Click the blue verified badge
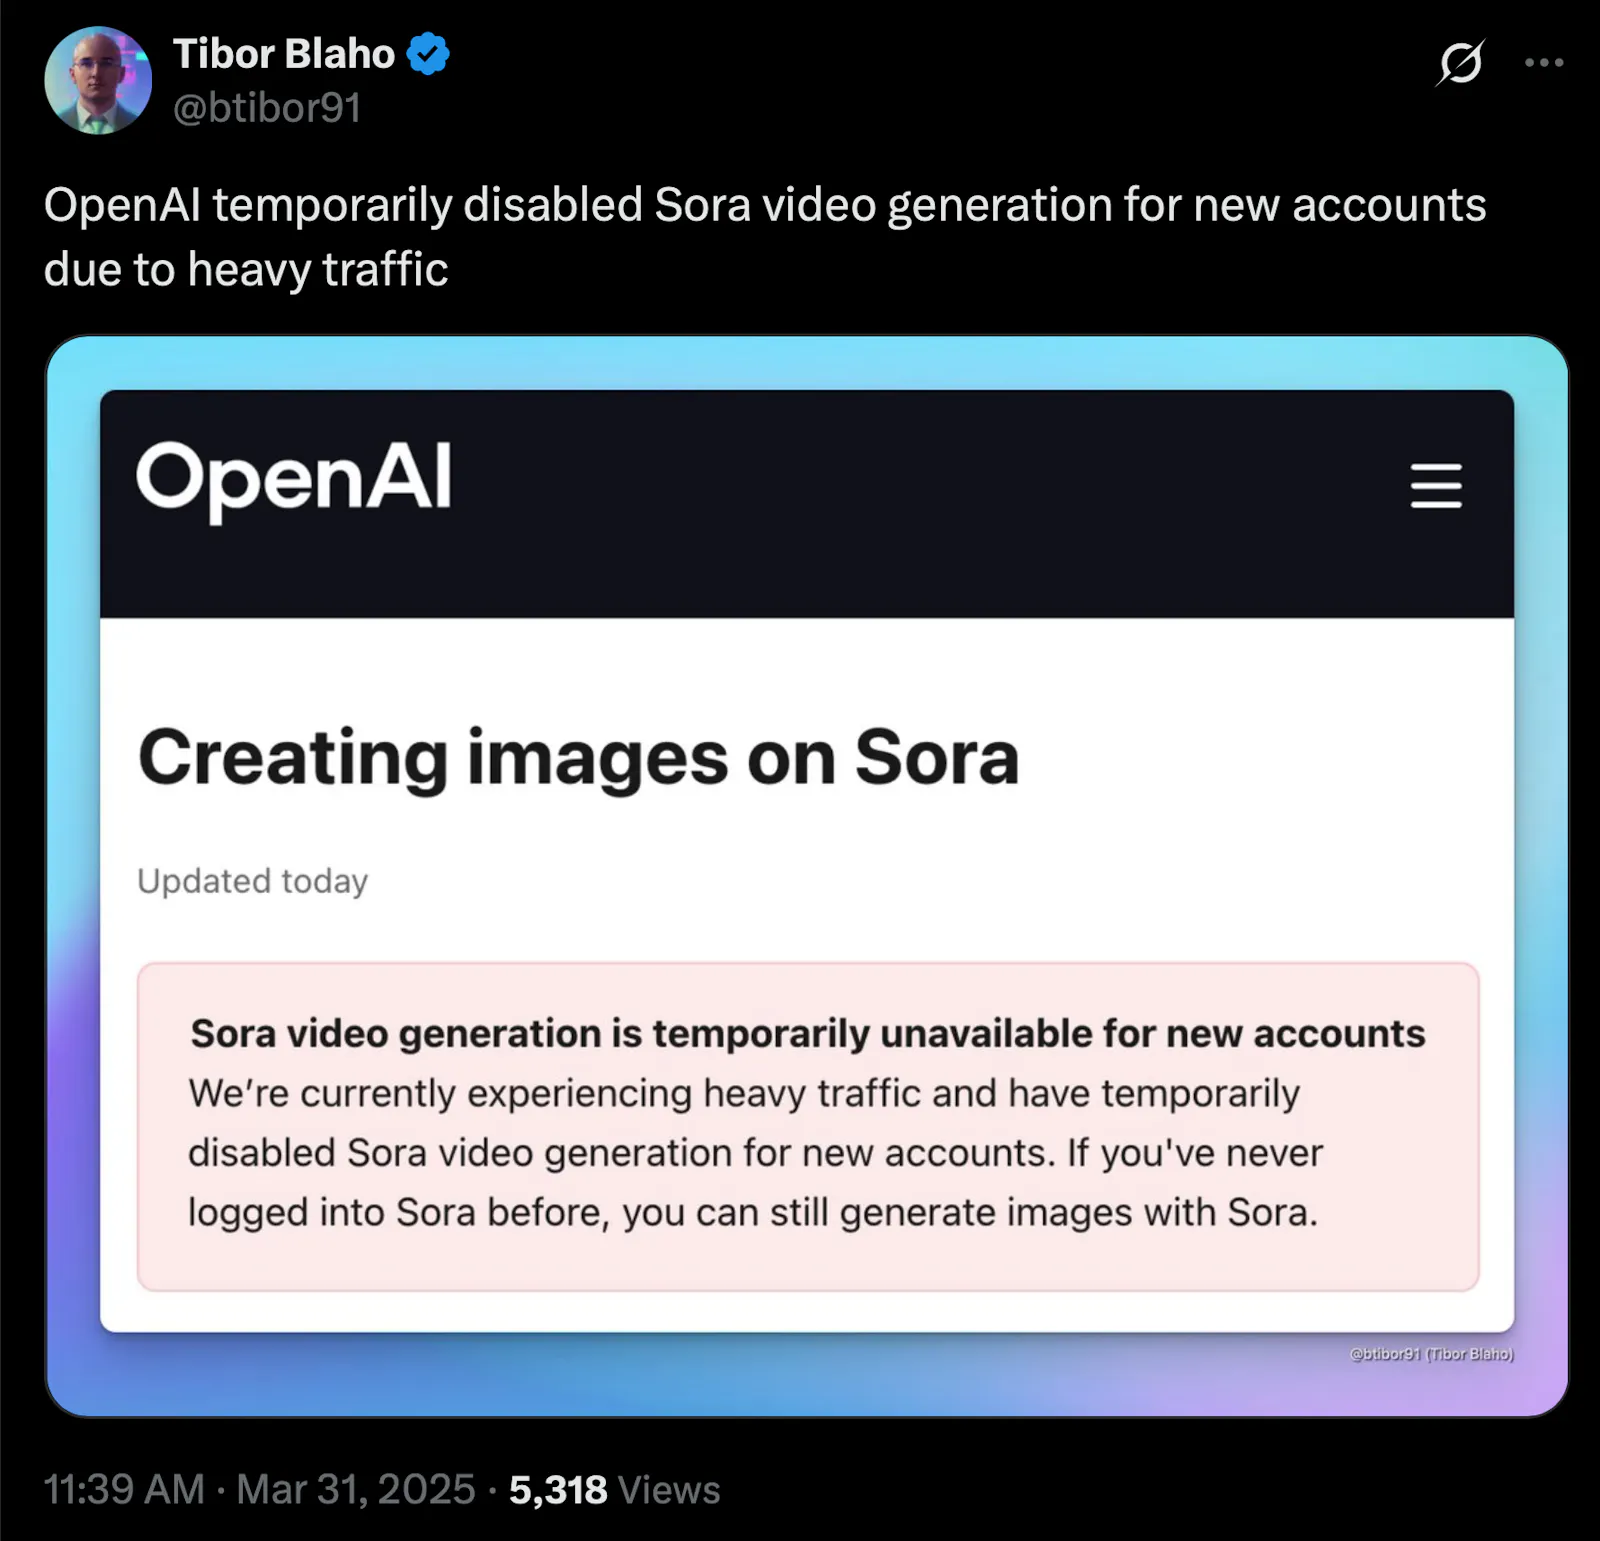Screen dimensions: 1600x1541 pos(428,54)
